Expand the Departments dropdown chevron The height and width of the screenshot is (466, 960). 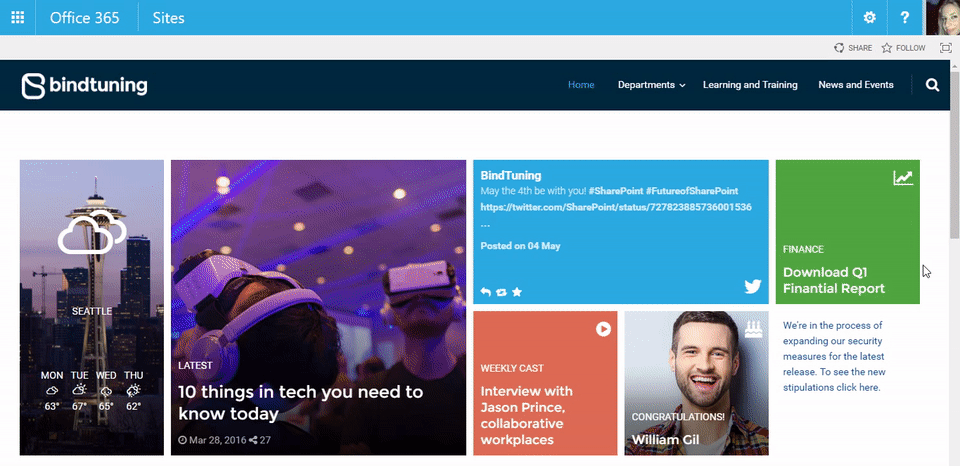[682, 86]
